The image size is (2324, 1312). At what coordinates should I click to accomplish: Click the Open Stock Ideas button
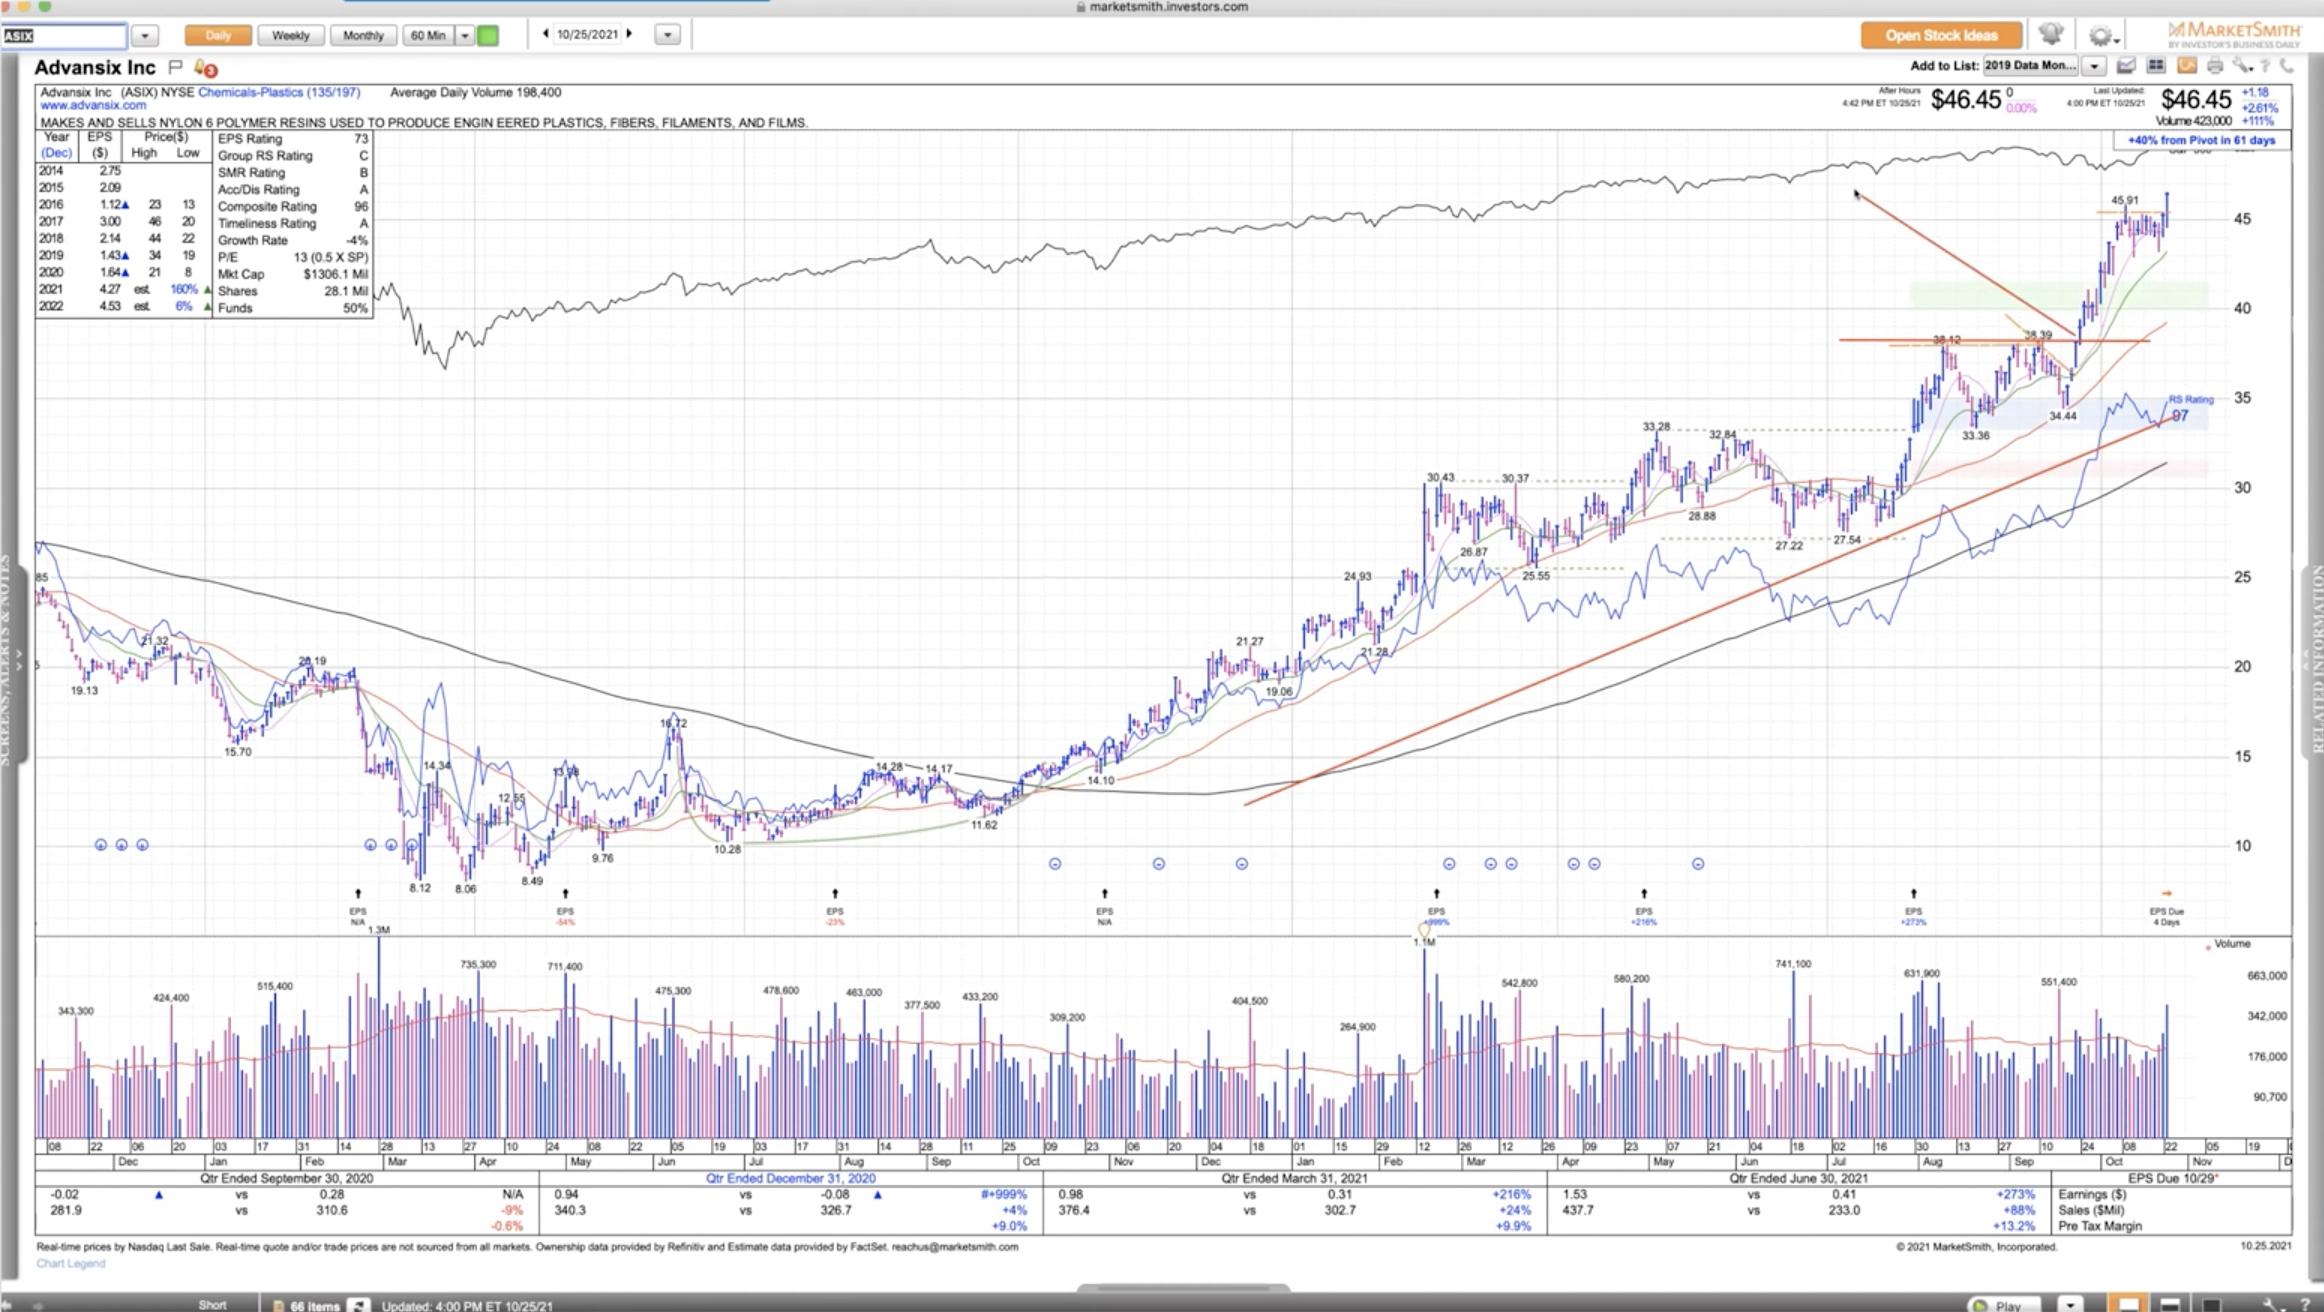click(1941, 35)
